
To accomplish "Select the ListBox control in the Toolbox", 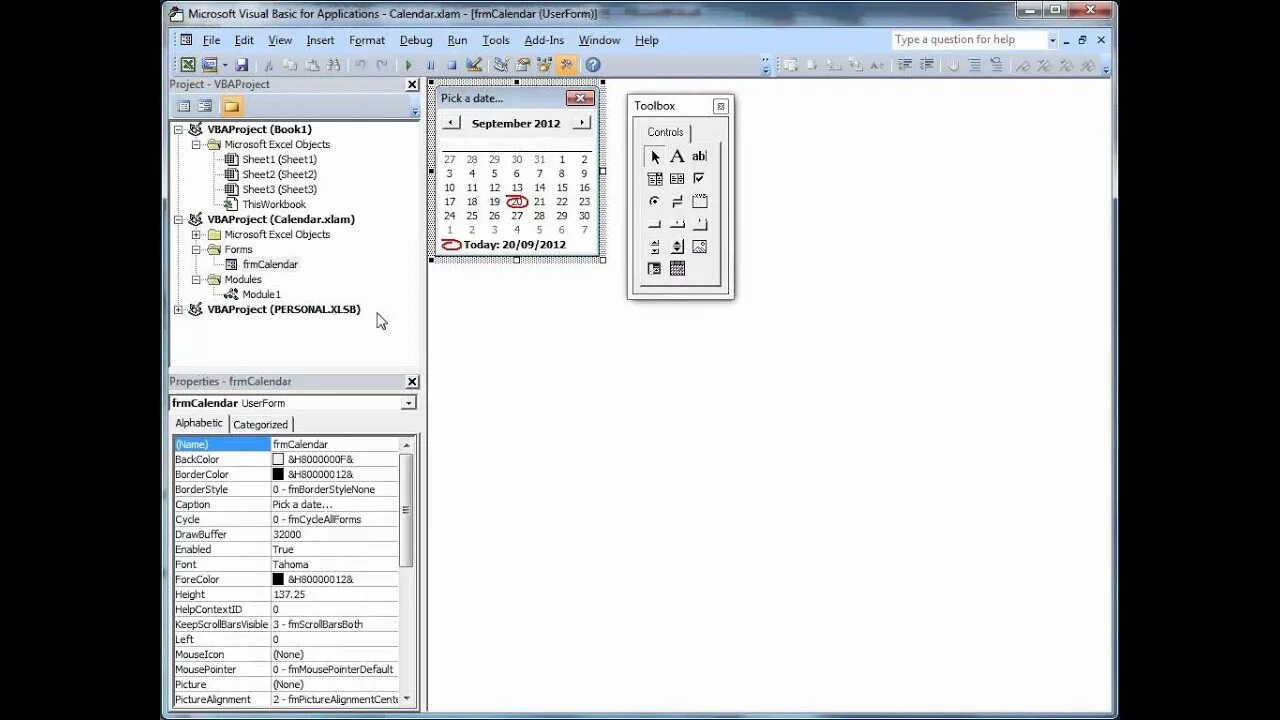I will pos(677,179).
